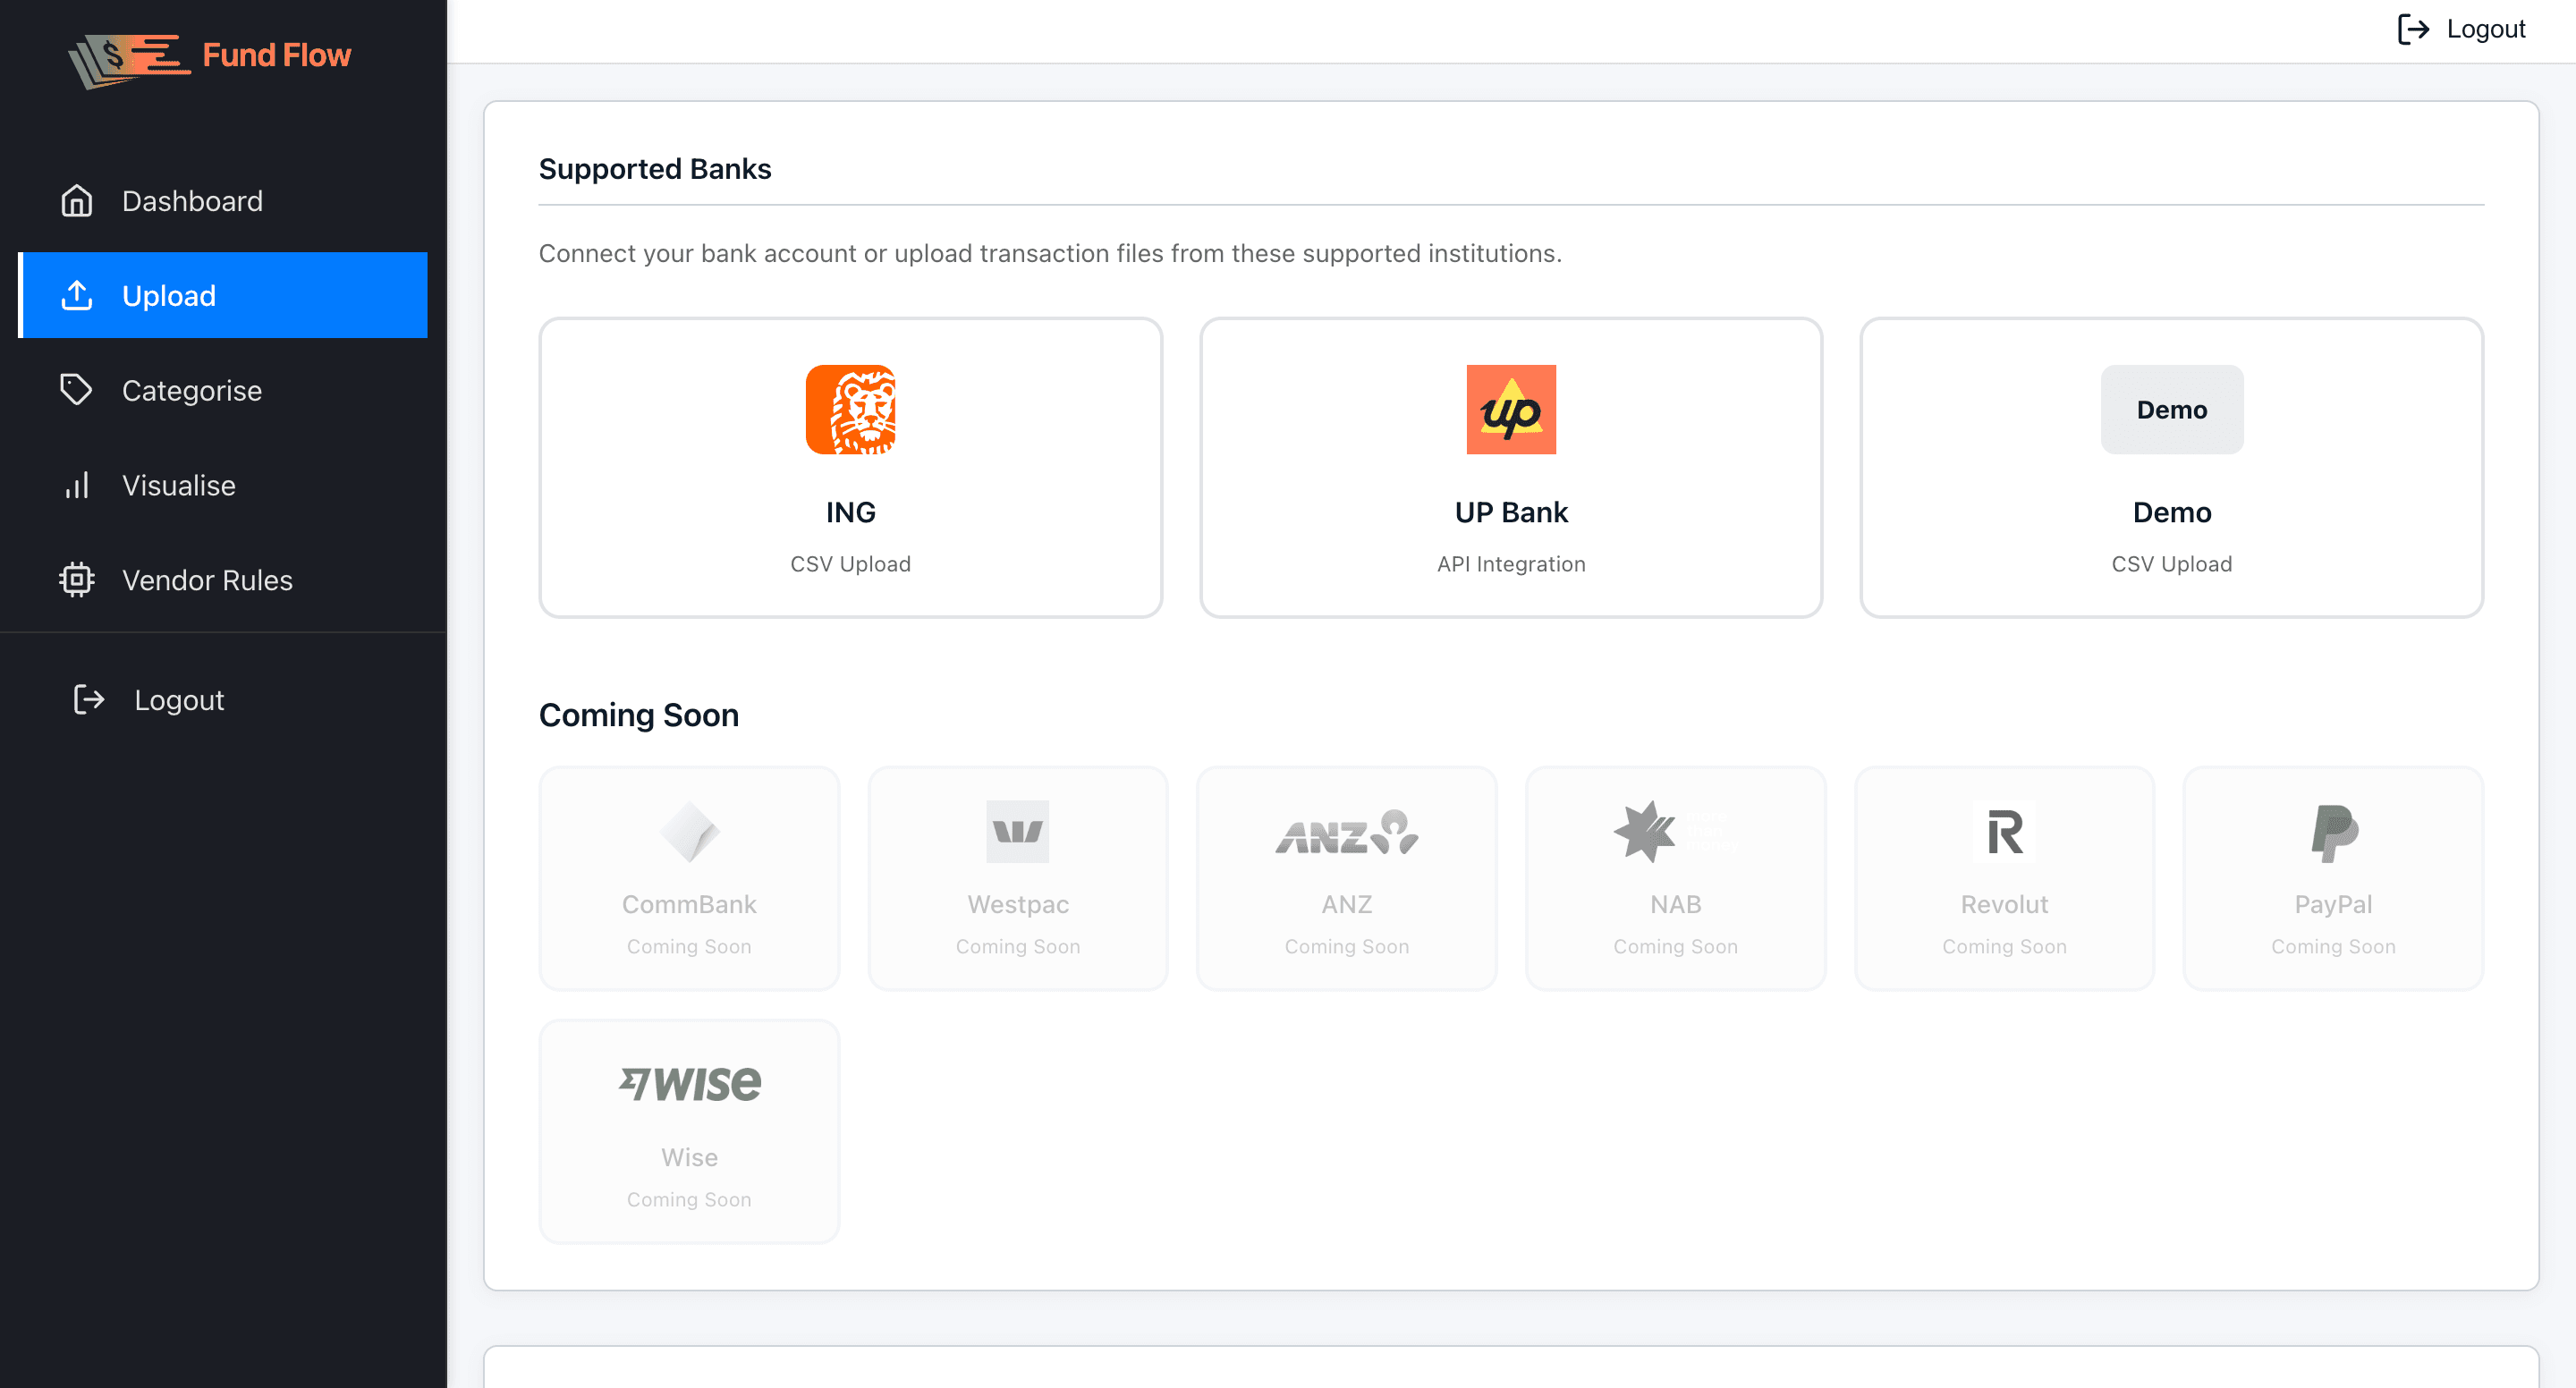2576x1388 pixels.
Task: Click the Revolut label
Action: (2005, 904)
